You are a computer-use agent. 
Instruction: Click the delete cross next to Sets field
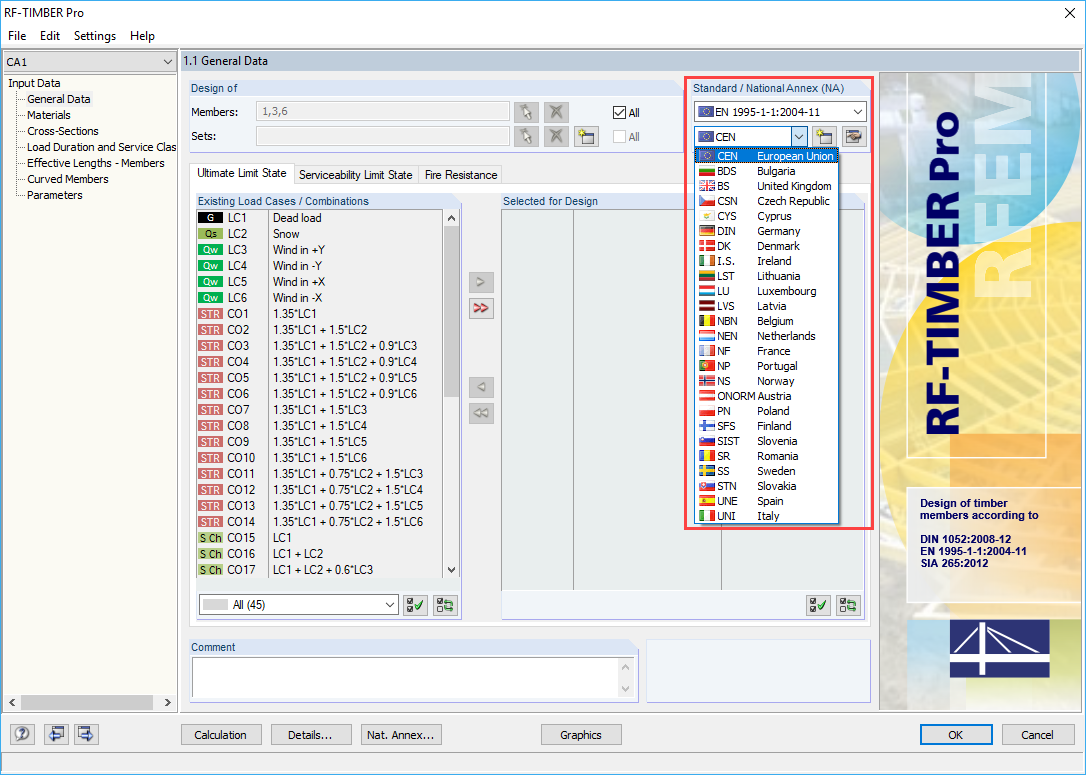click(556, 136)
